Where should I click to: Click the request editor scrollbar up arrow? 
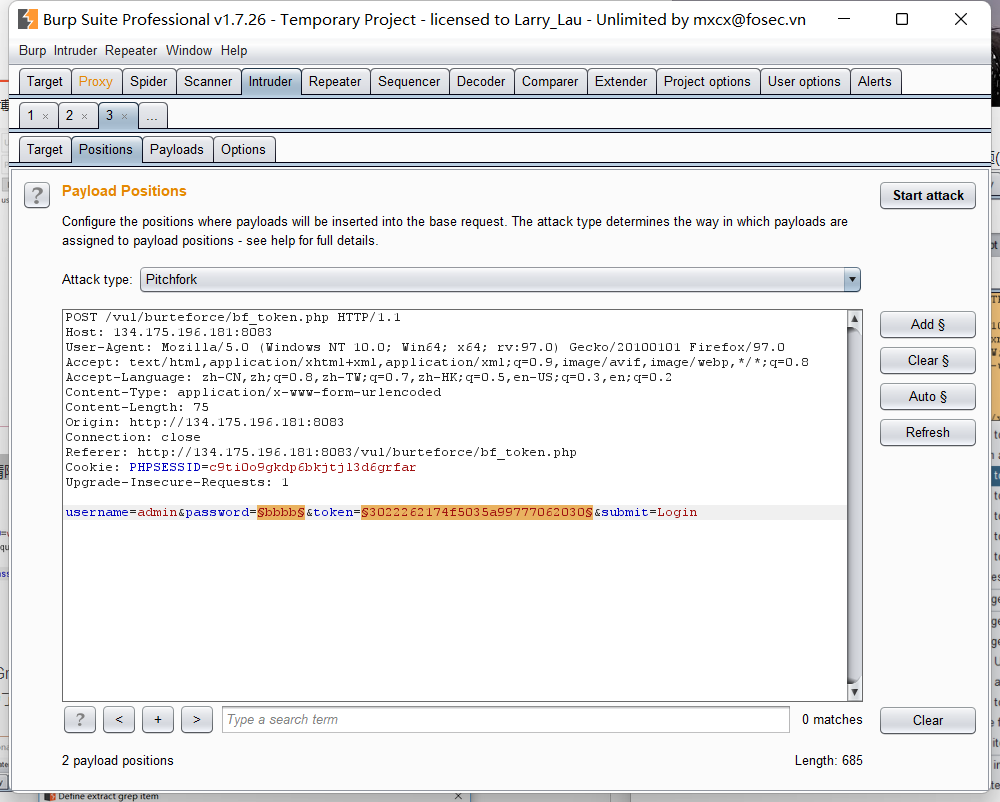pyautogui.click(x=854, y=318)
